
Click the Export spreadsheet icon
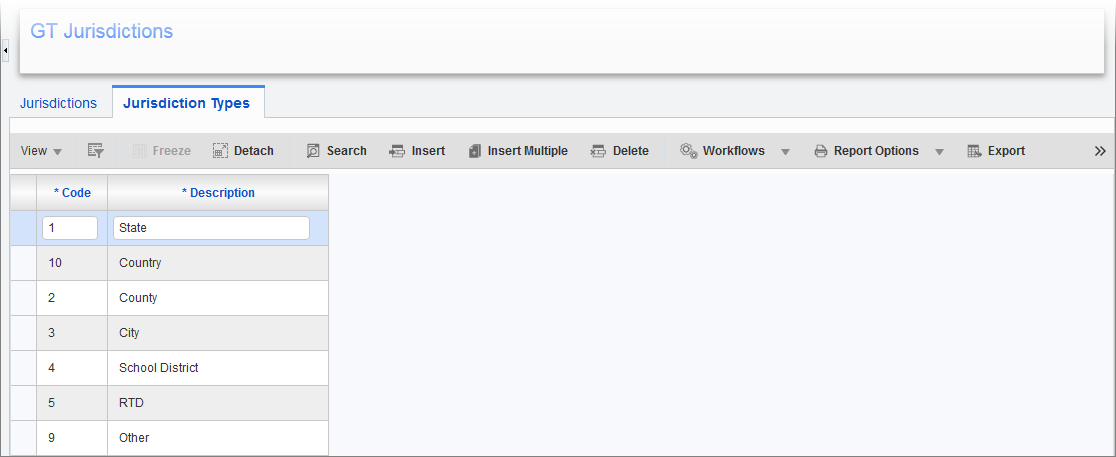[x=974, y=151]
